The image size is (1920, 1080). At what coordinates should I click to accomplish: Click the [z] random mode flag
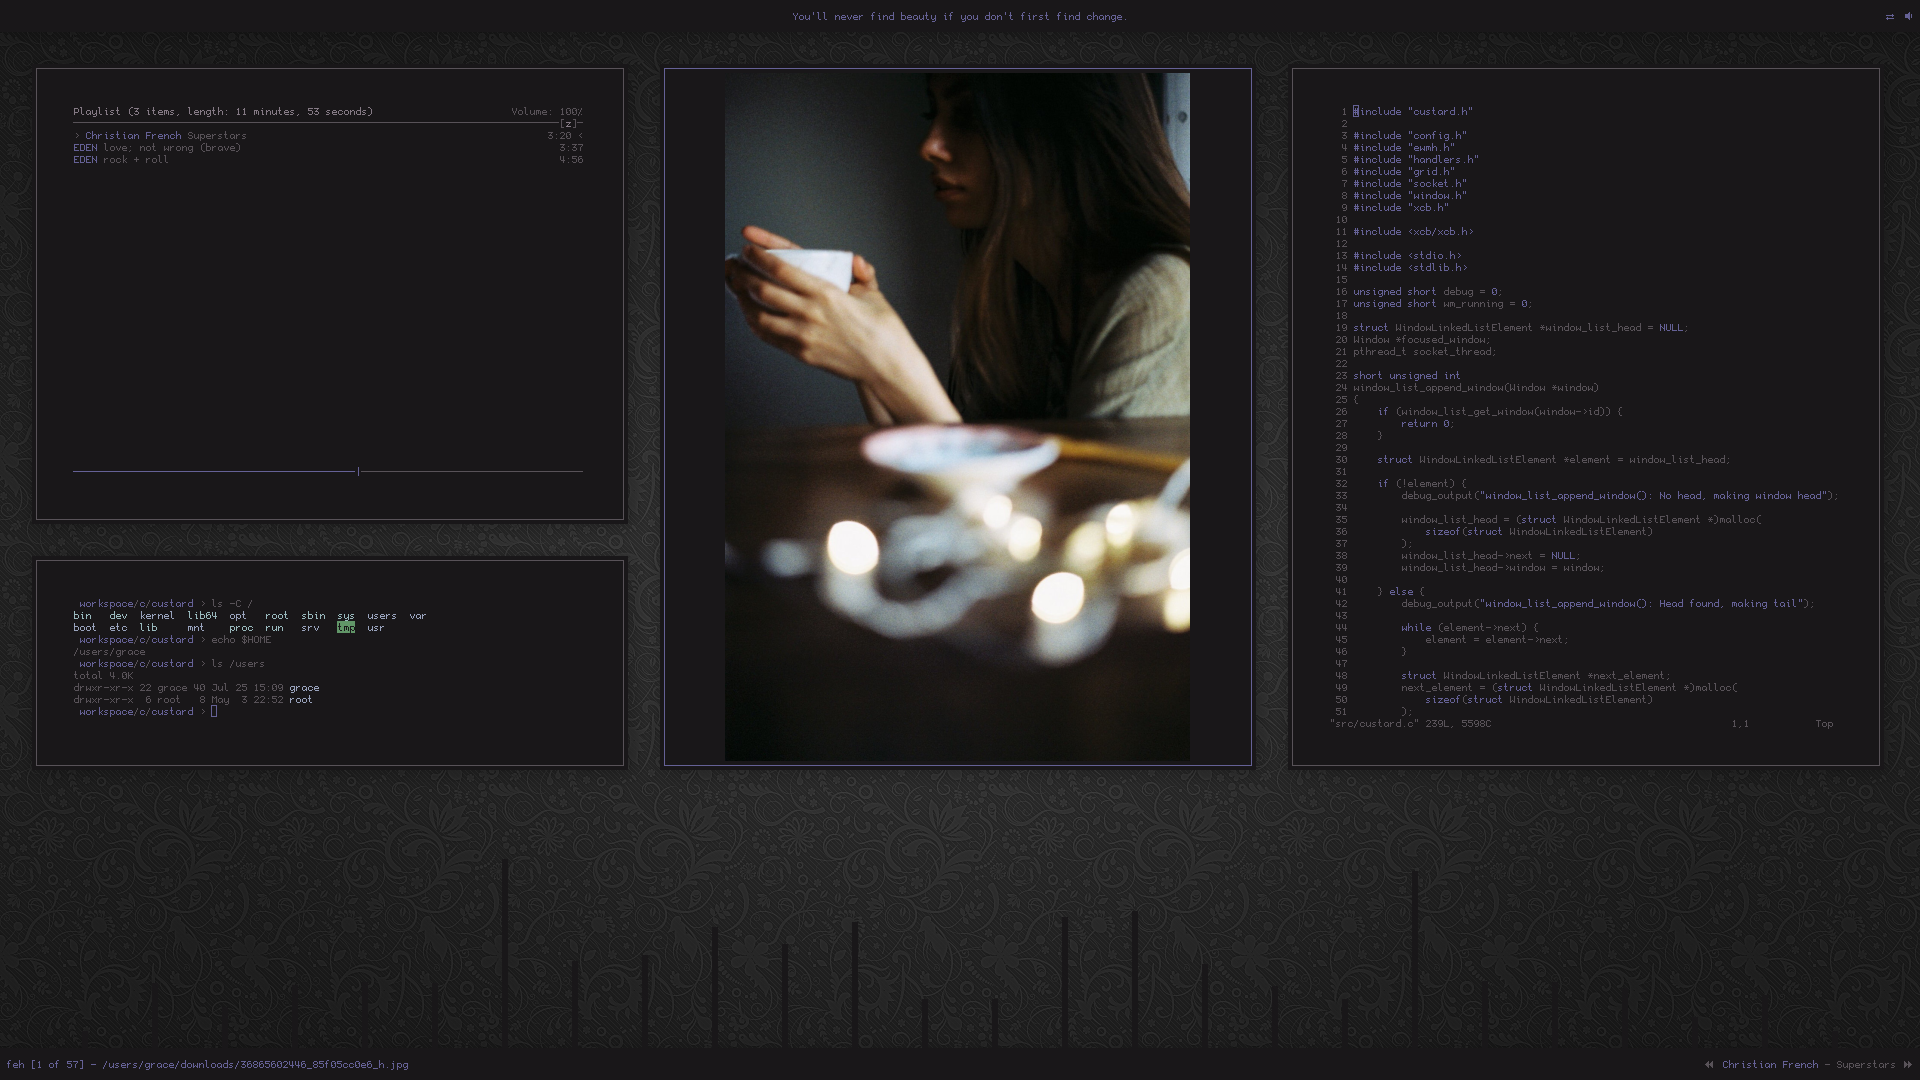[x=568, y=124]
